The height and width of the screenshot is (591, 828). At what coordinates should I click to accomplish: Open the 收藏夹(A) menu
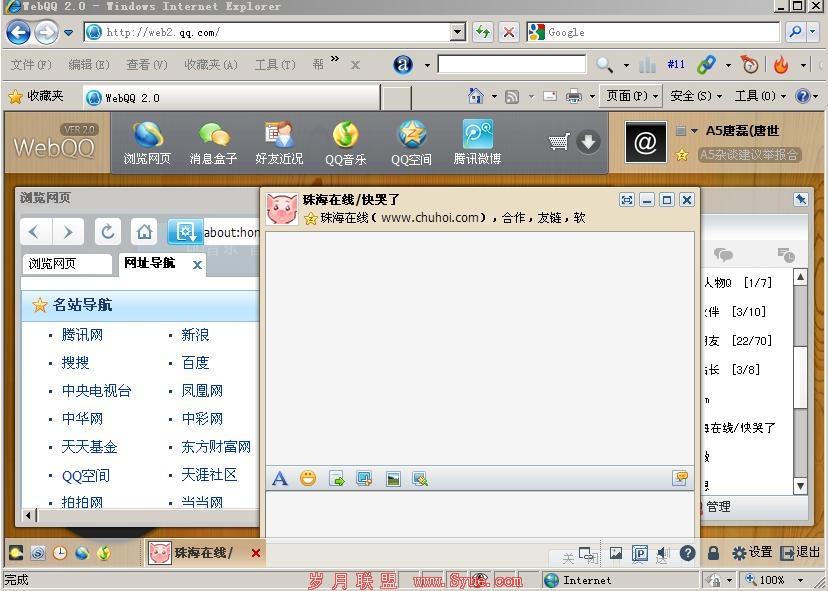click(211, 64)
